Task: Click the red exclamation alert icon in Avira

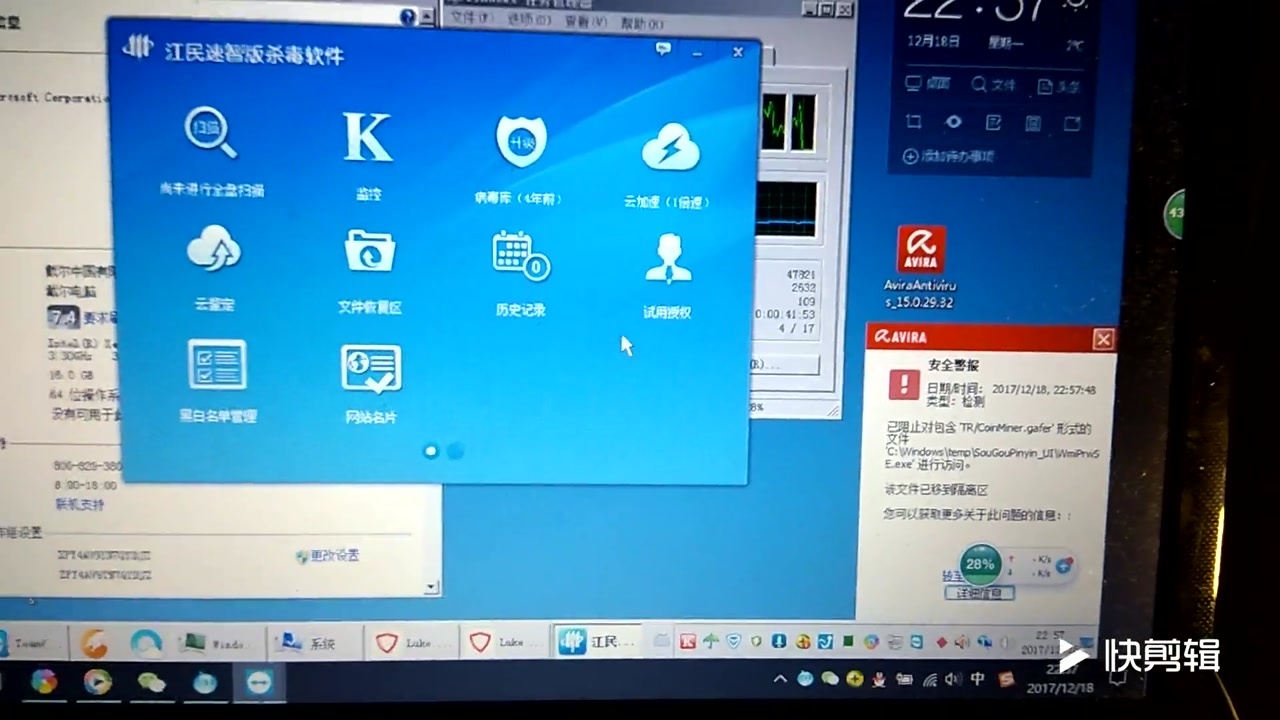Action: point(904,383)
